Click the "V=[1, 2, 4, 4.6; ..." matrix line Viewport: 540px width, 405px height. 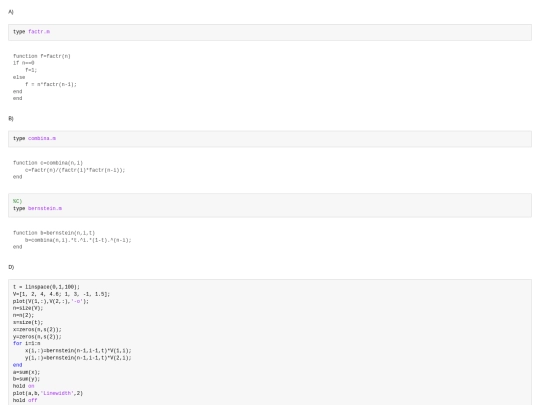(x=62, y=294)
